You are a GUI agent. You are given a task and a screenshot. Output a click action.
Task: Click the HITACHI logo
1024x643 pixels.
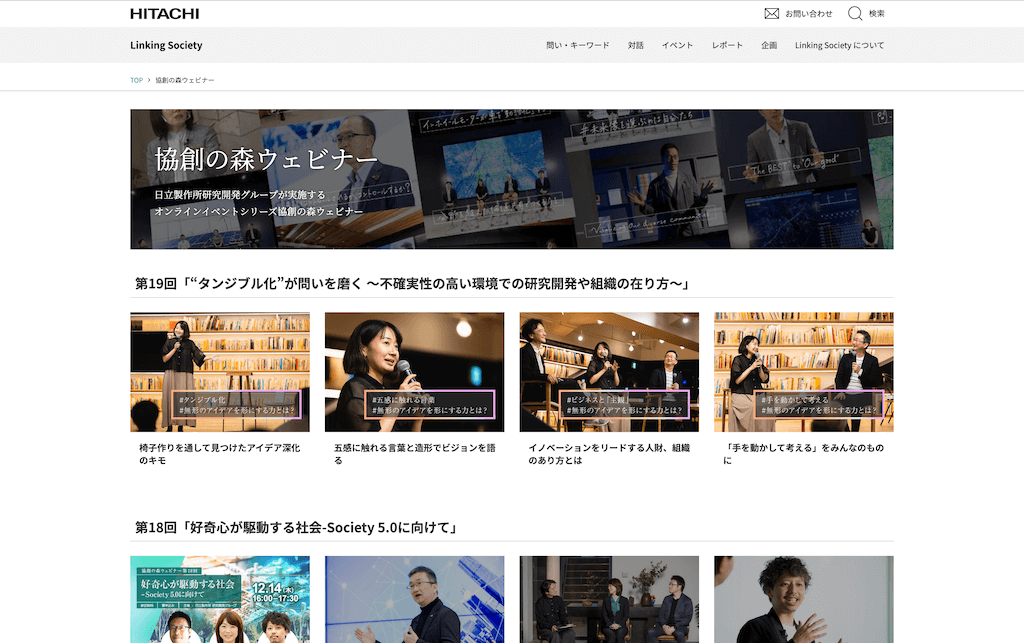(163, 13)
